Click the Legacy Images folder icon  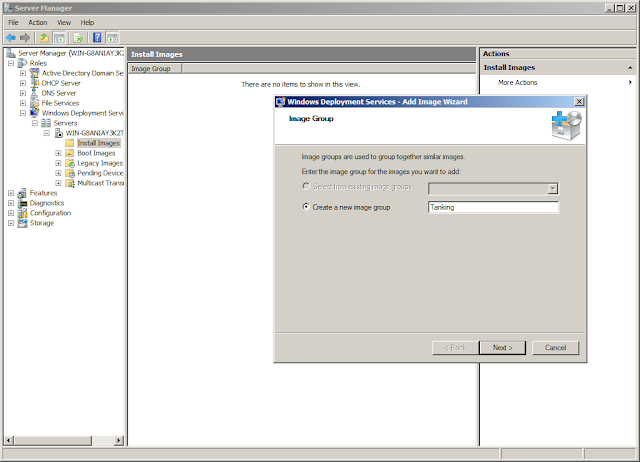point(70,163)
